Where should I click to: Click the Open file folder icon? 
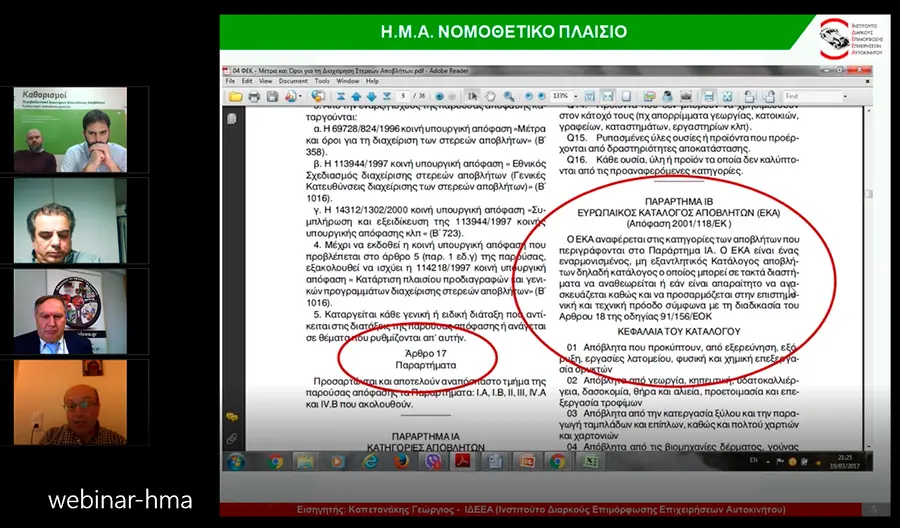235,96
